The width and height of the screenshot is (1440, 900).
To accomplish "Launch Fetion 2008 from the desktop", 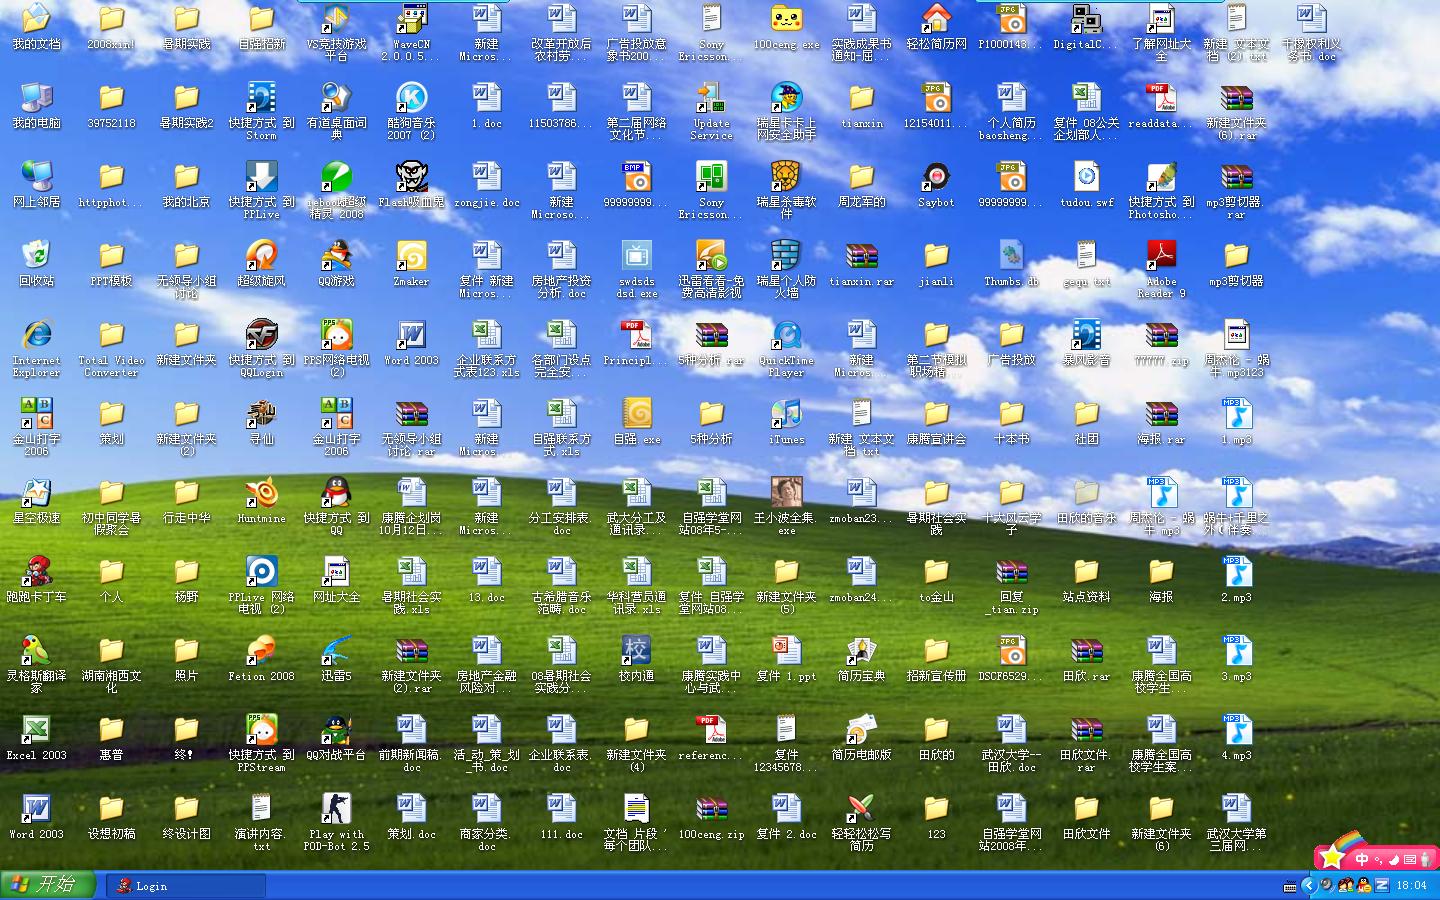I will (x=261, y=658).
